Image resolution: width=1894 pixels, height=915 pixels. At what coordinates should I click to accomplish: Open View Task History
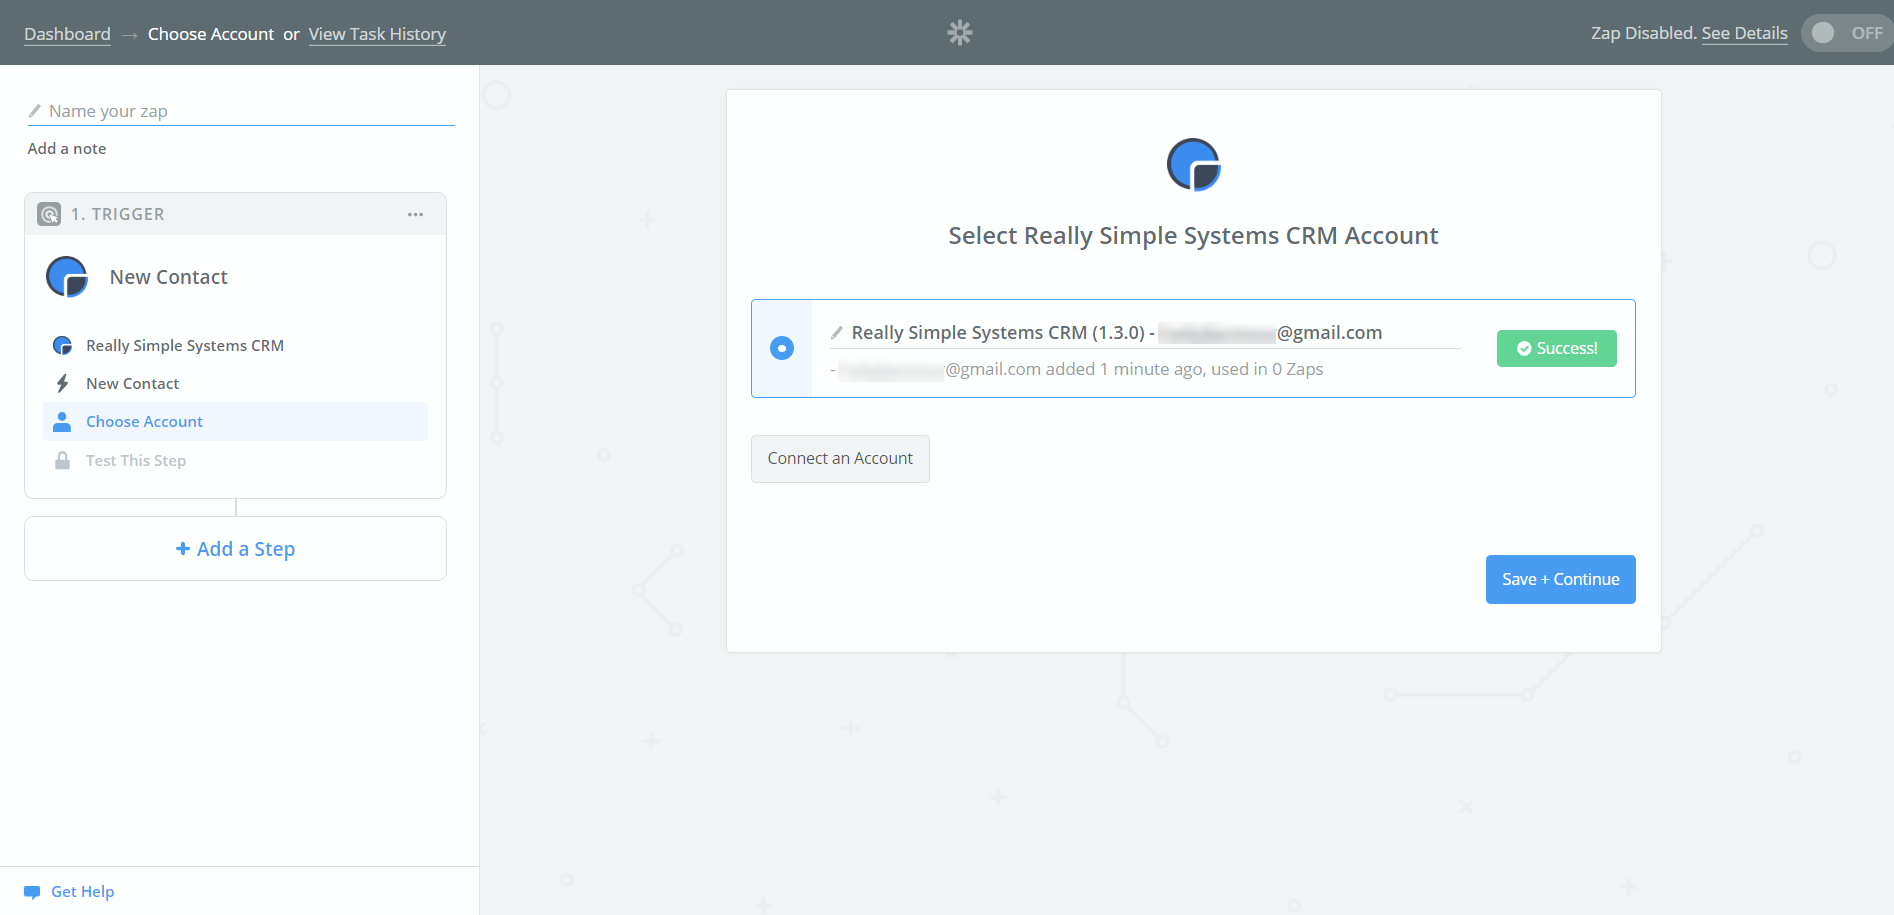tap(377, 33)
